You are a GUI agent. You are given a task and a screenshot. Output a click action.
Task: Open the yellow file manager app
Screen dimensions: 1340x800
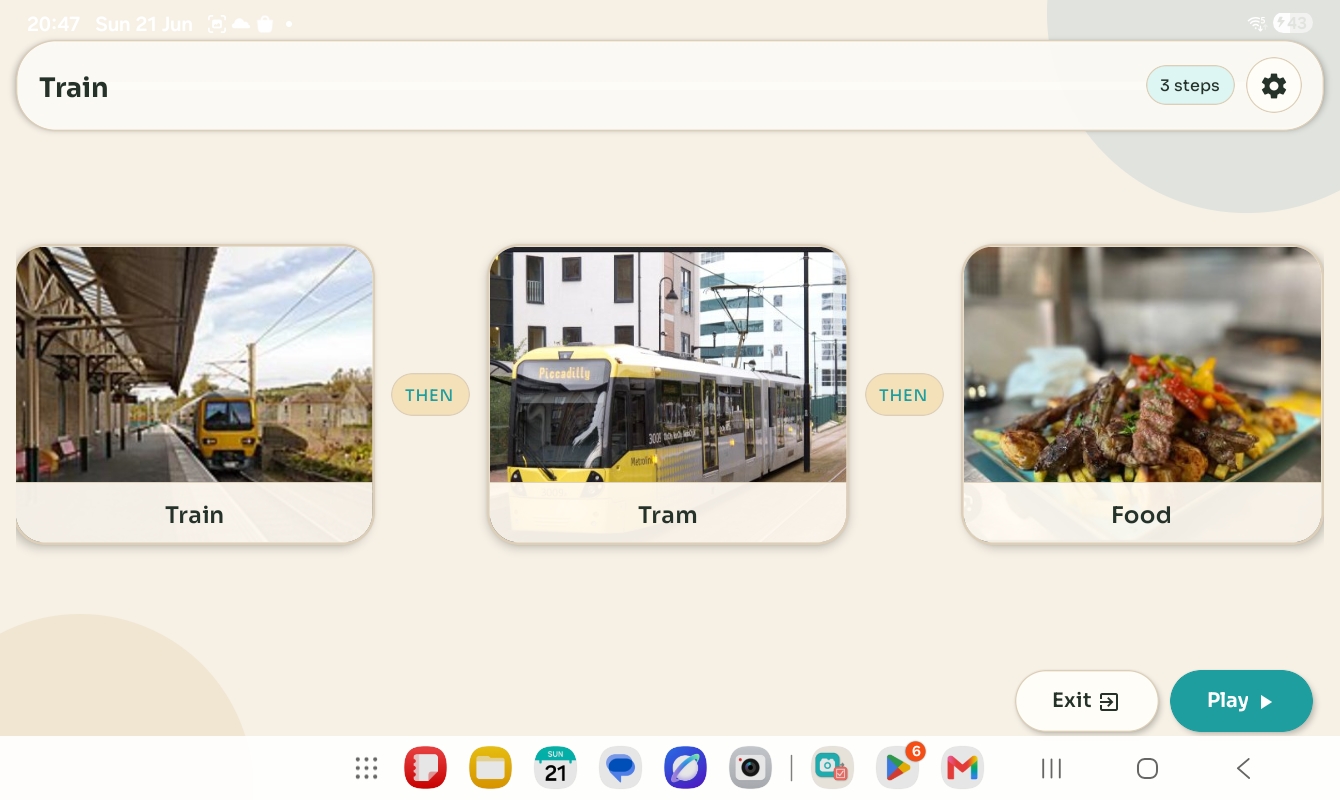490,768
